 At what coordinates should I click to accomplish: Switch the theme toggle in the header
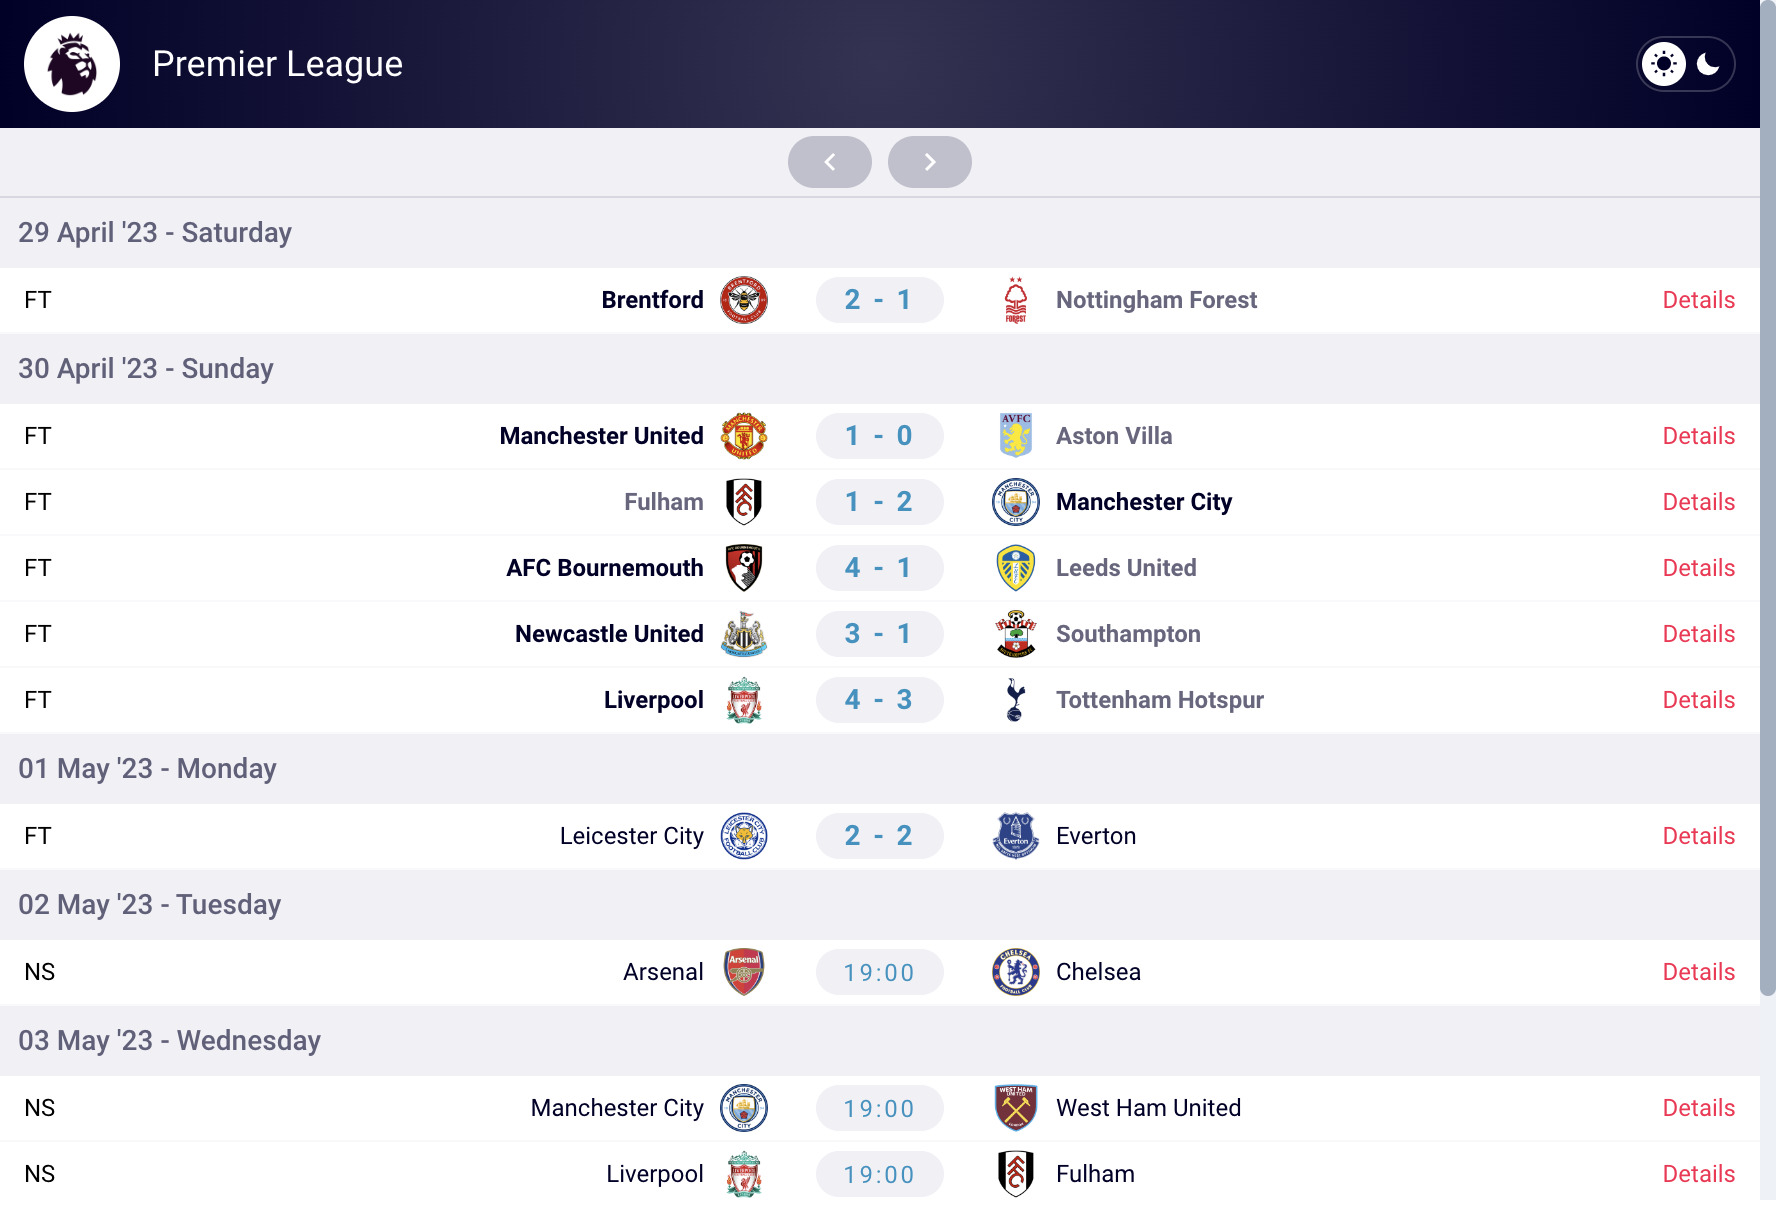point(1686,63)
